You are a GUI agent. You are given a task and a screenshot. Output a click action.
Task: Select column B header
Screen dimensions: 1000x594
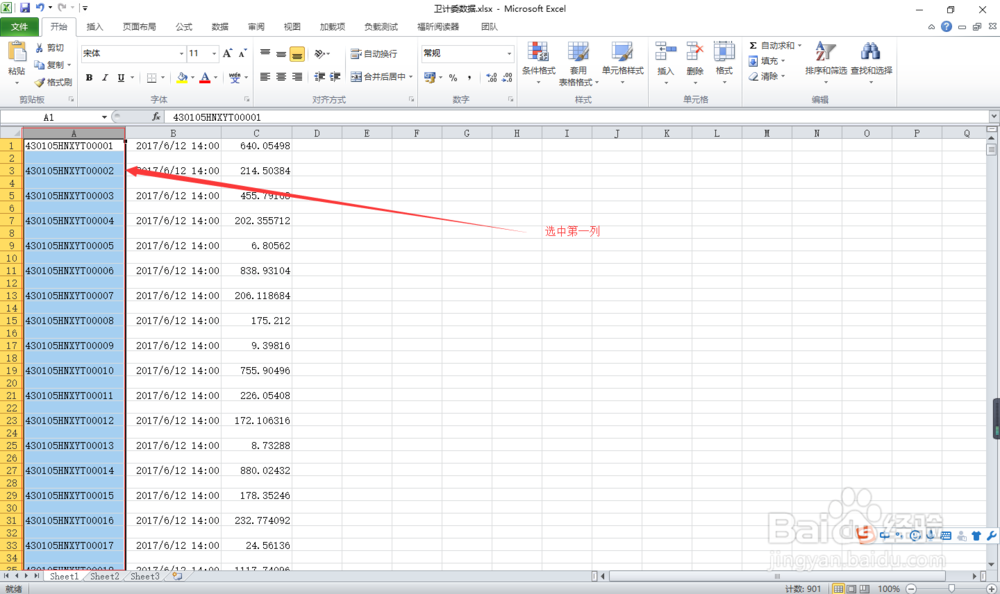tap(173, 133)
